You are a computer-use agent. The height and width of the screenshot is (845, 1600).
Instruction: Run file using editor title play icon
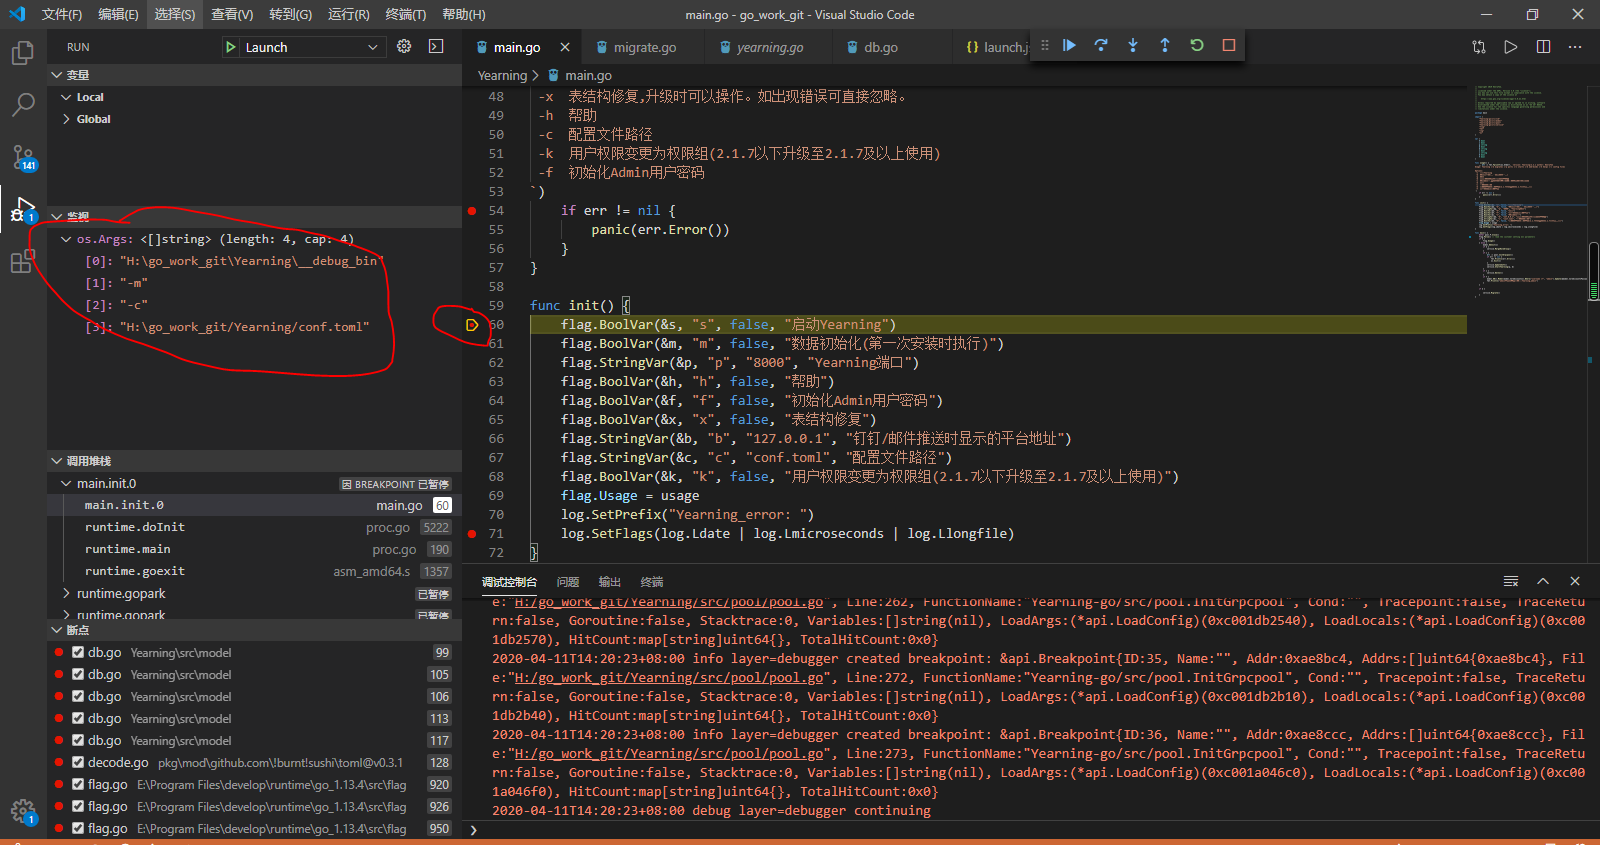[x=1511, y=47]
